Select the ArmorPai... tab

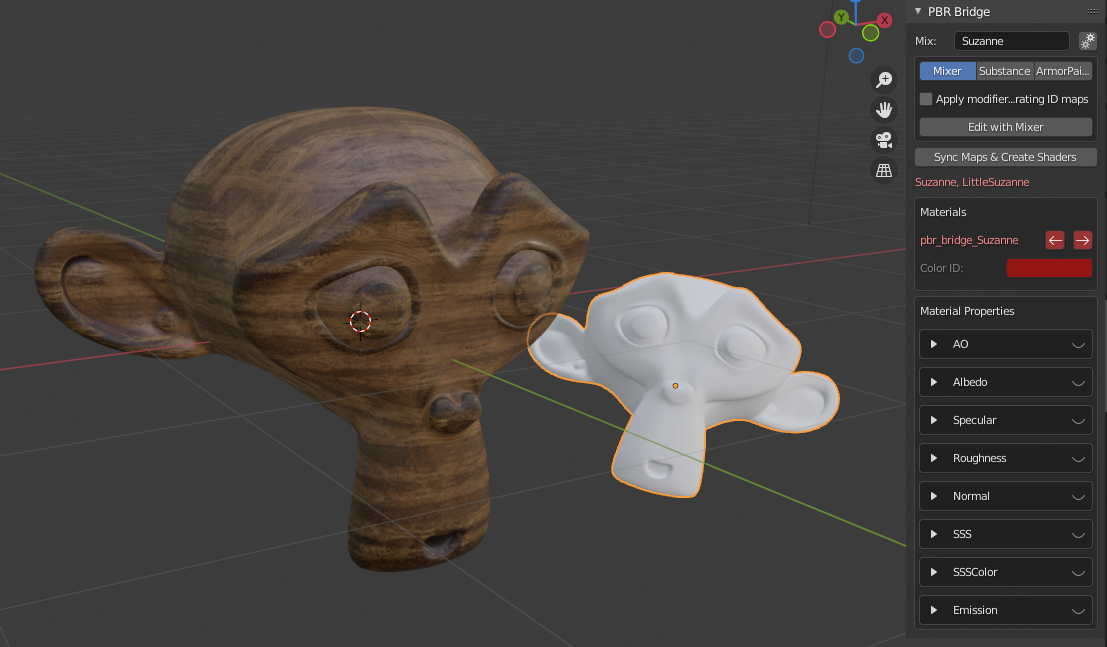pos(1063,71)
